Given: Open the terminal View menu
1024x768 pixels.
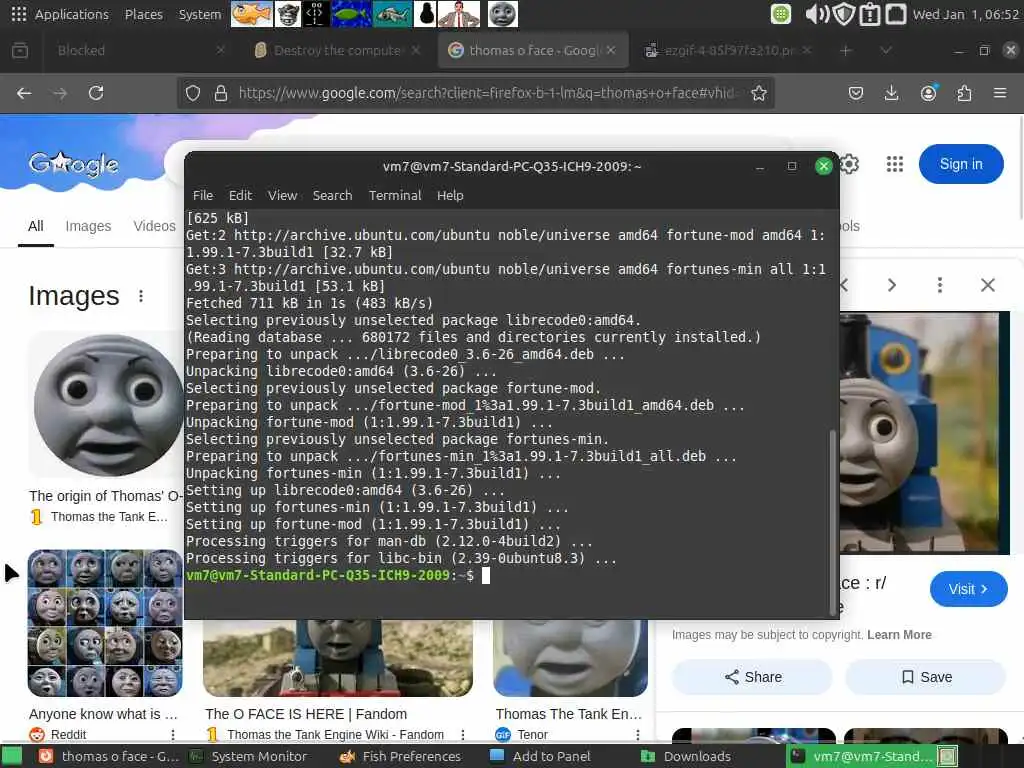Looking at the screenshot, I should (x=282, y=195).
